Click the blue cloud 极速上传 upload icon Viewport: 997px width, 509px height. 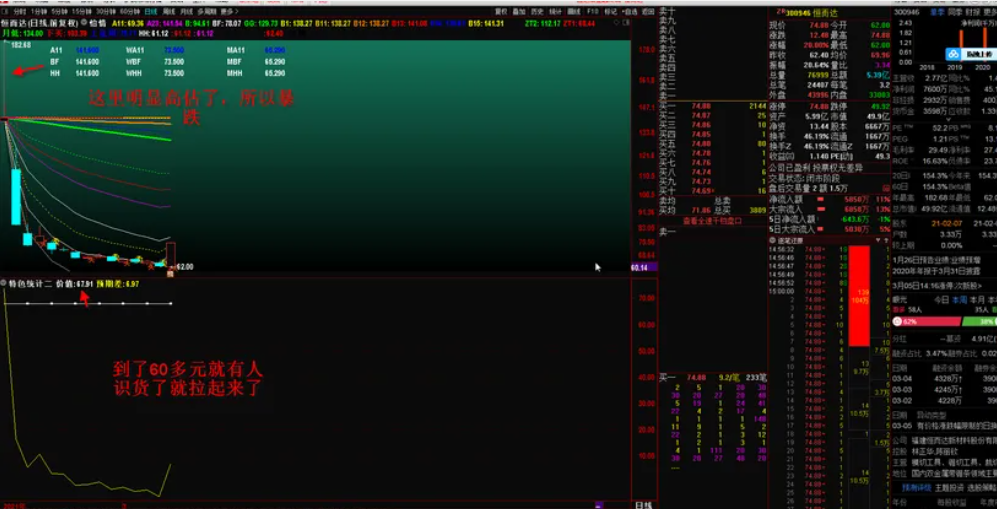[952, 55]
